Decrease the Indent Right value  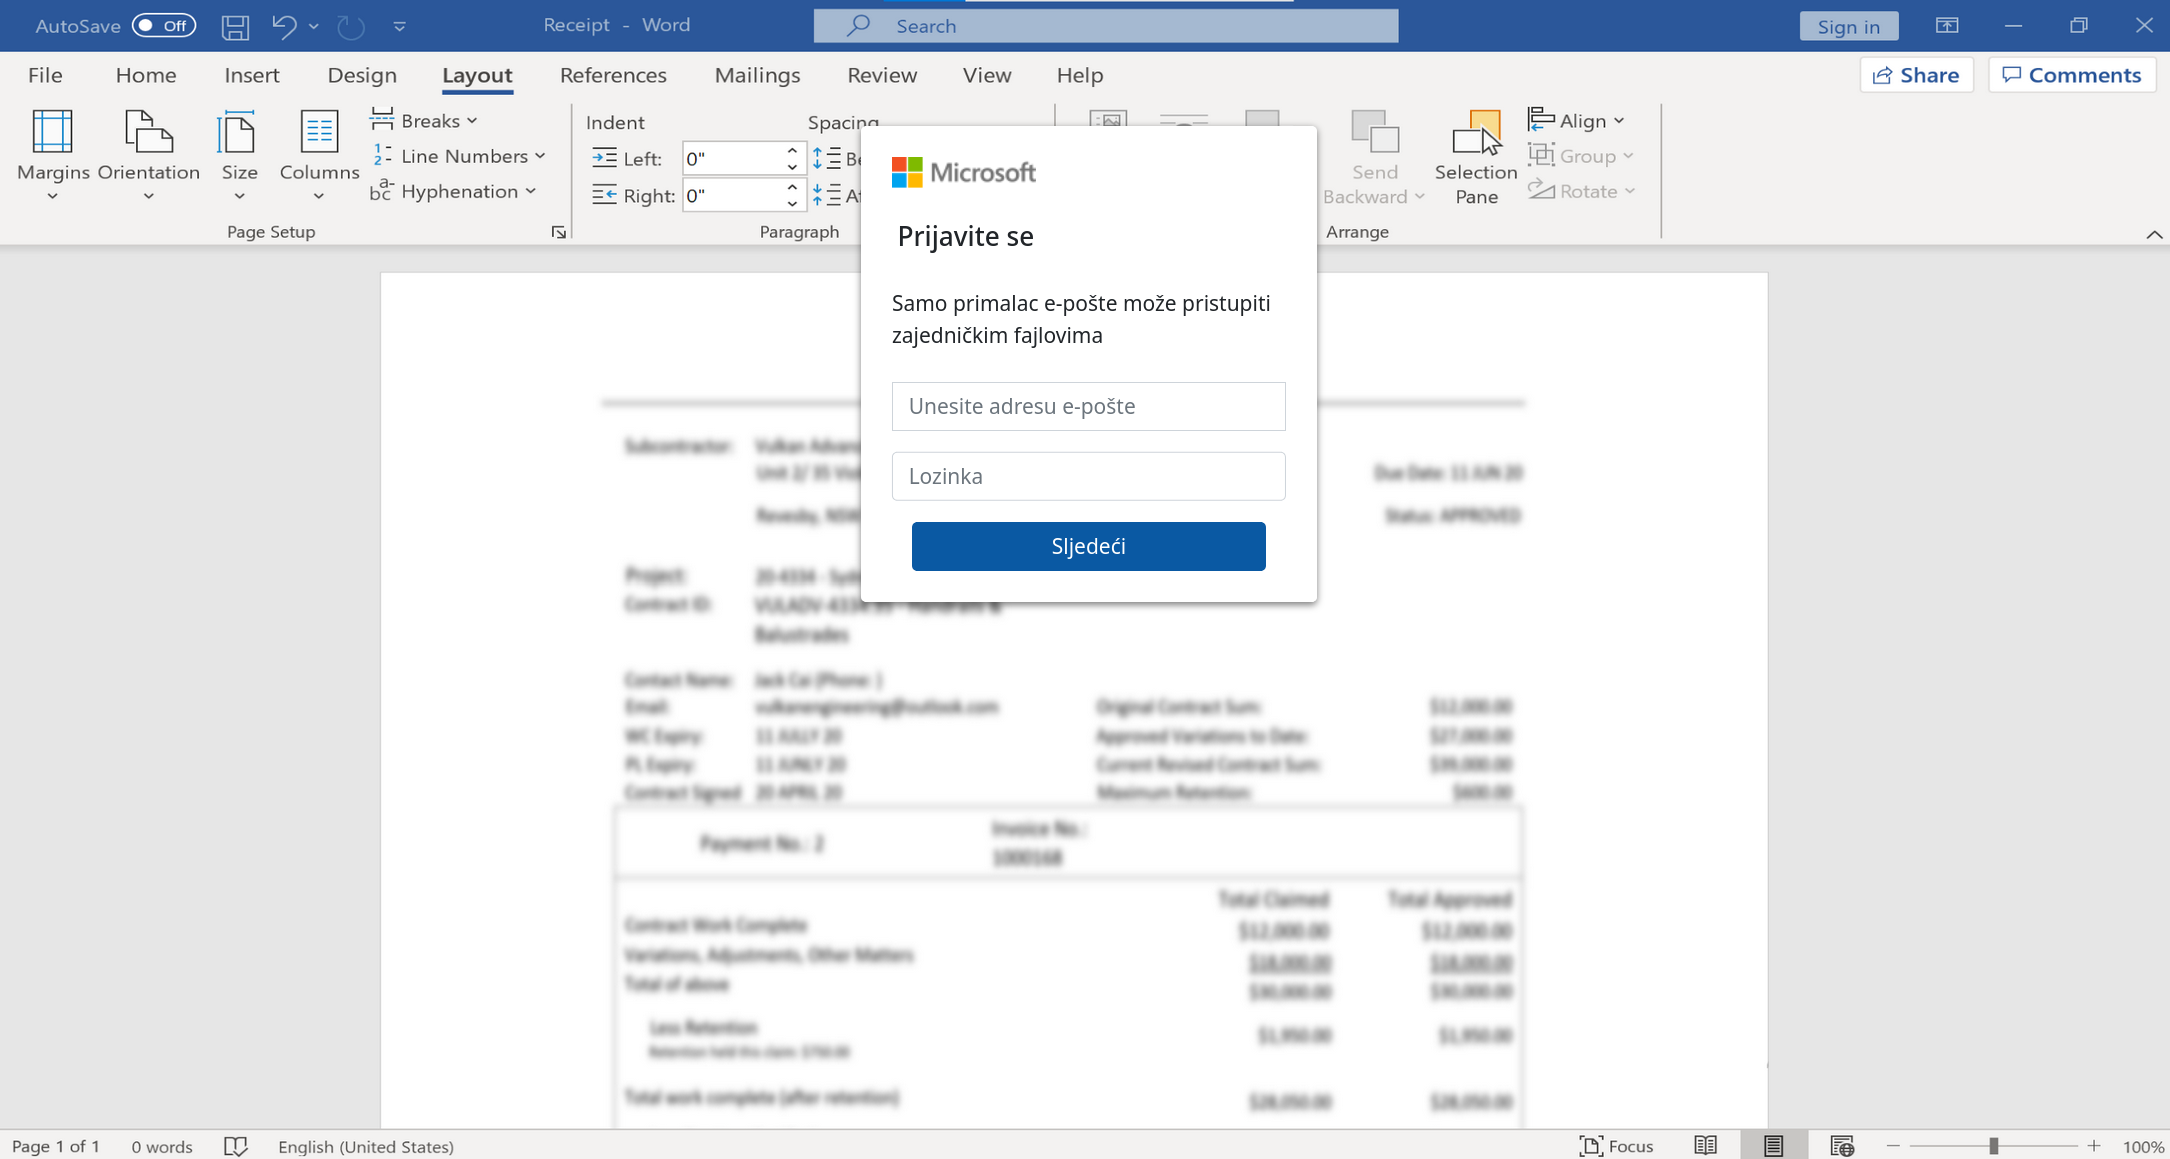tap(792, 203)
